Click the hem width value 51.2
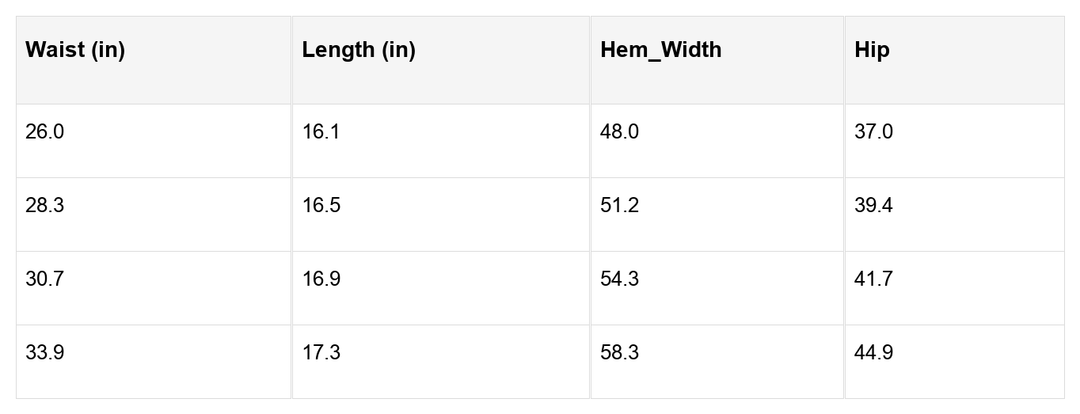 point(619,206)
